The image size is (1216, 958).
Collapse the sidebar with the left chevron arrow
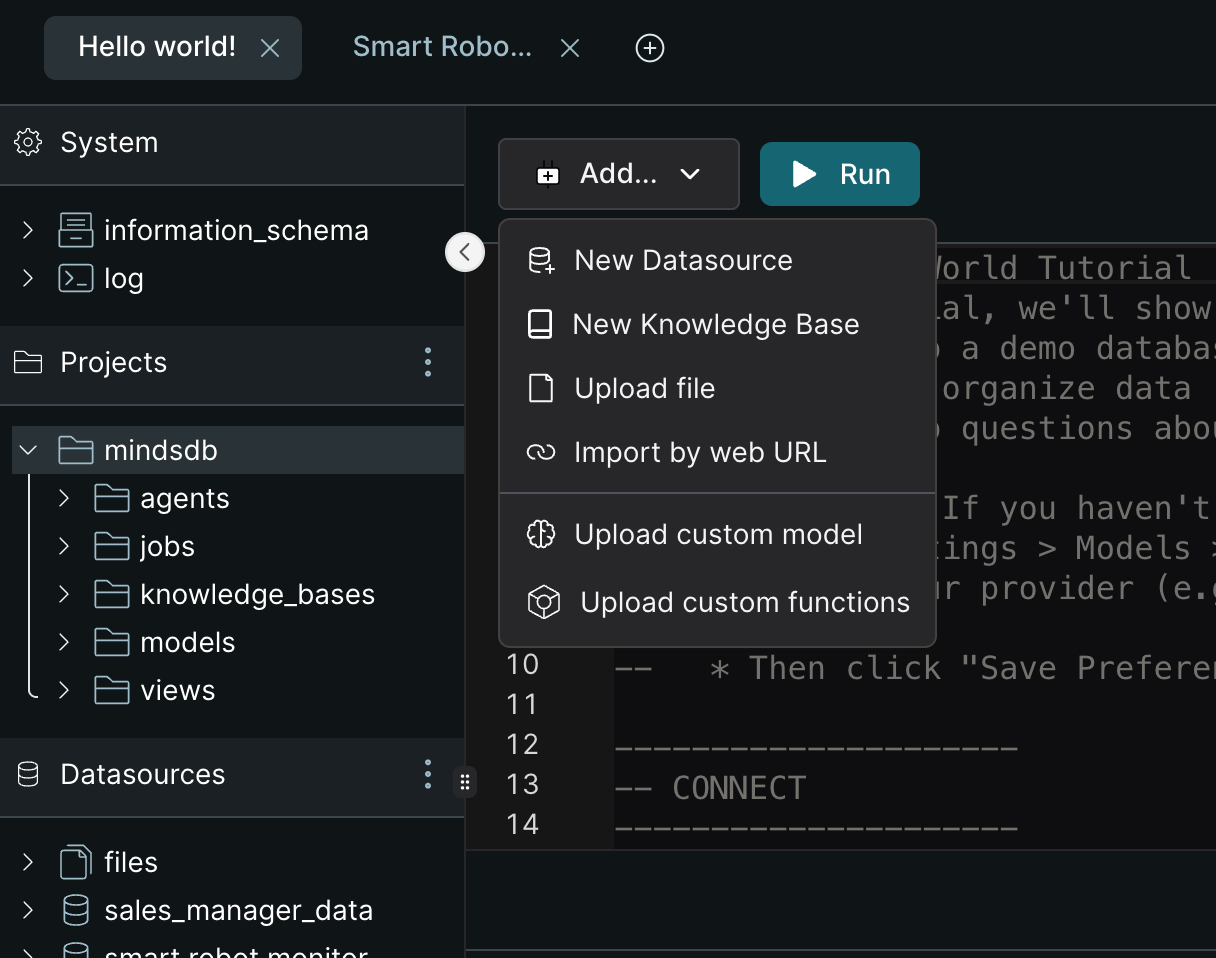click(x=464, y=252)
